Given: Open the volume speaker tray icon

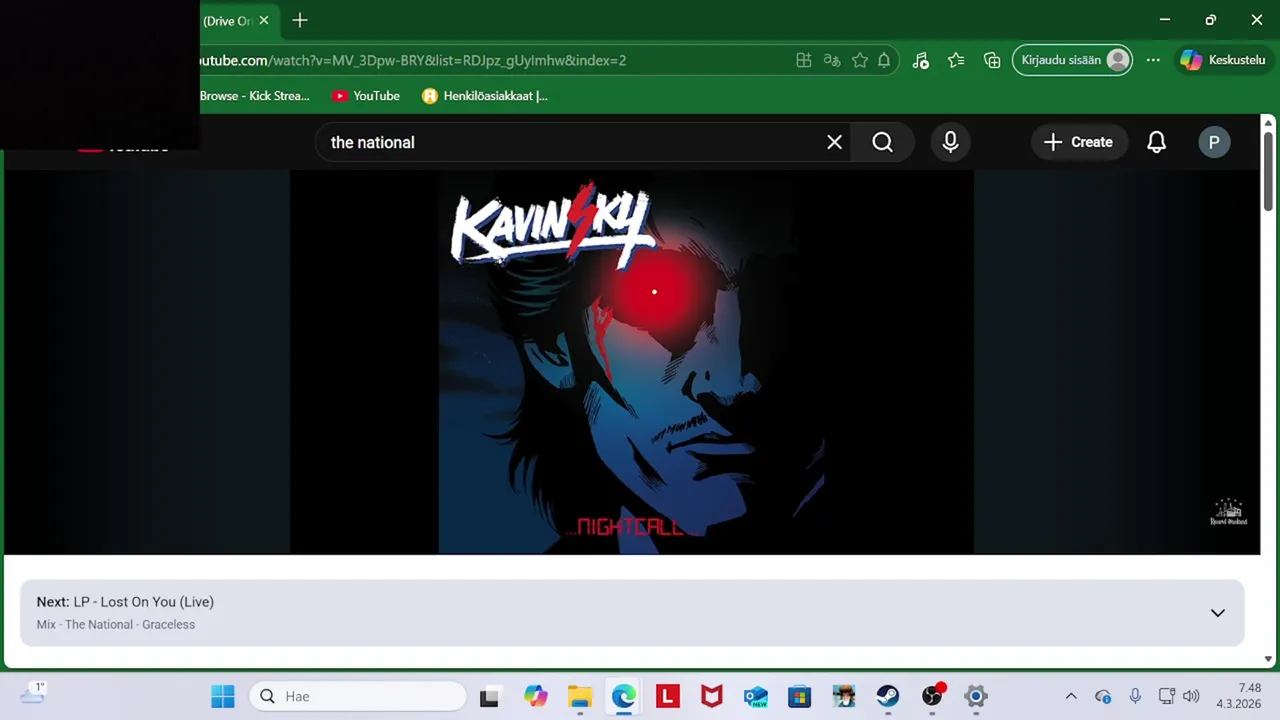Looking at the screenshot, I should [1191, 696].
